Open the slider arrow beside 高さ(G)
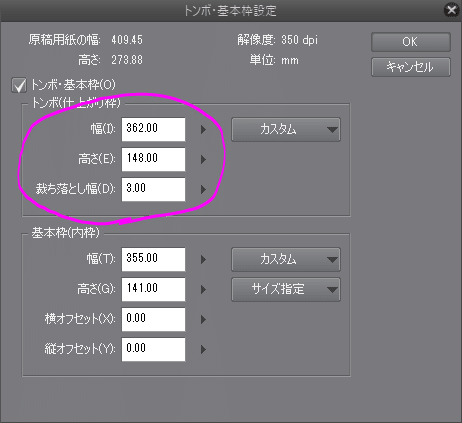 point(203,289)
